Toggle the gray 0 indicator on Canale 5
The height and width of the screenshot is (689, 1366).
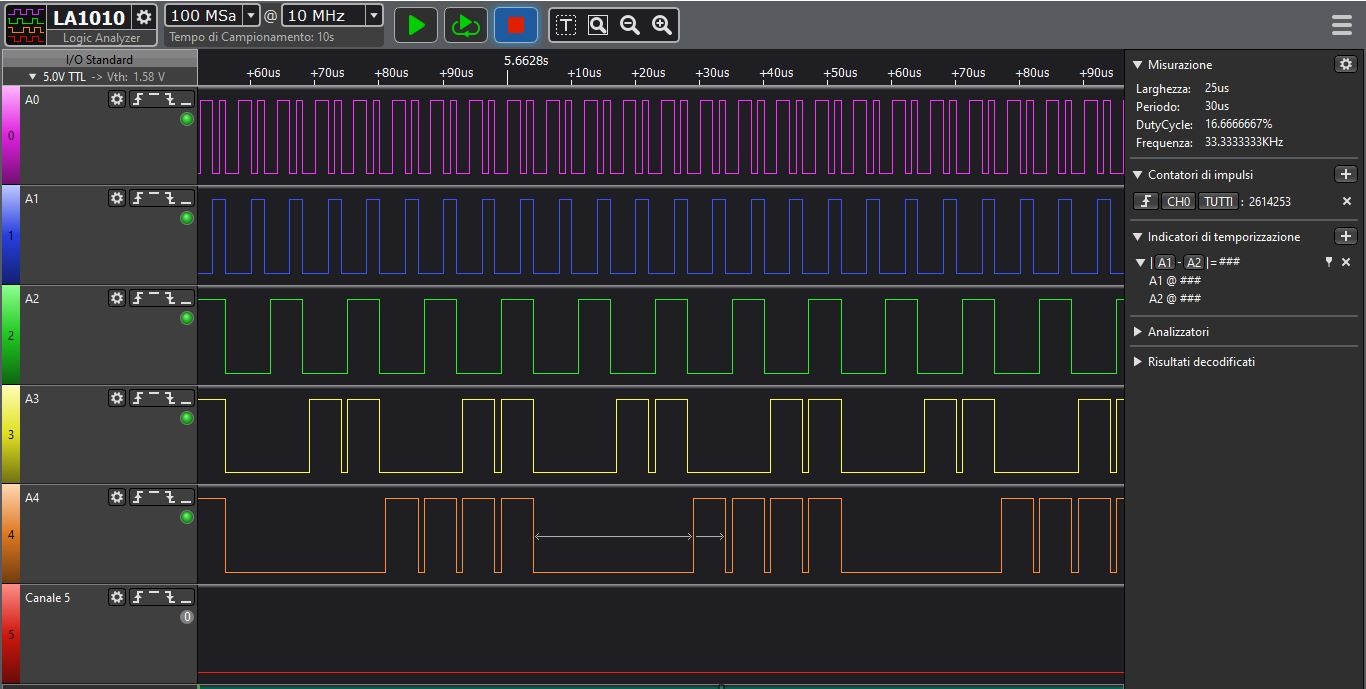186,617
